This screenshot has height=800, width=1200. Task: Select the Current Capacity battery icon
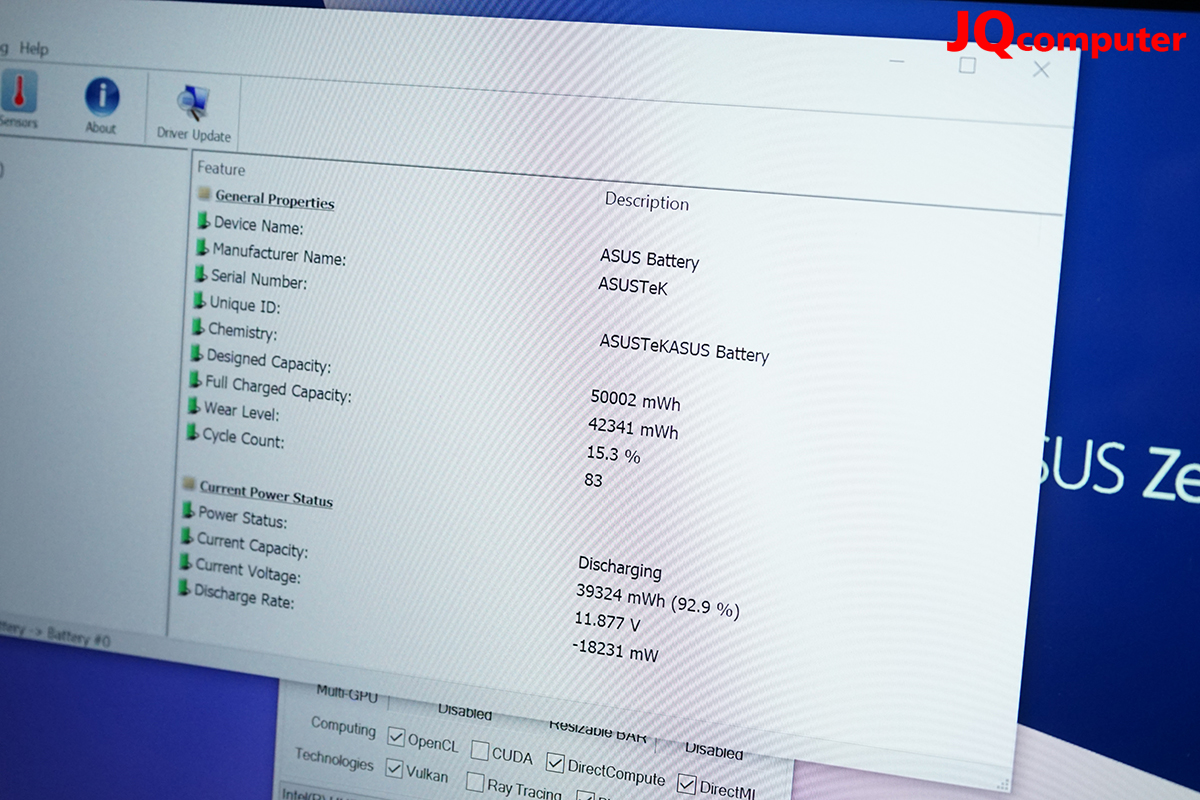point(186,536)
